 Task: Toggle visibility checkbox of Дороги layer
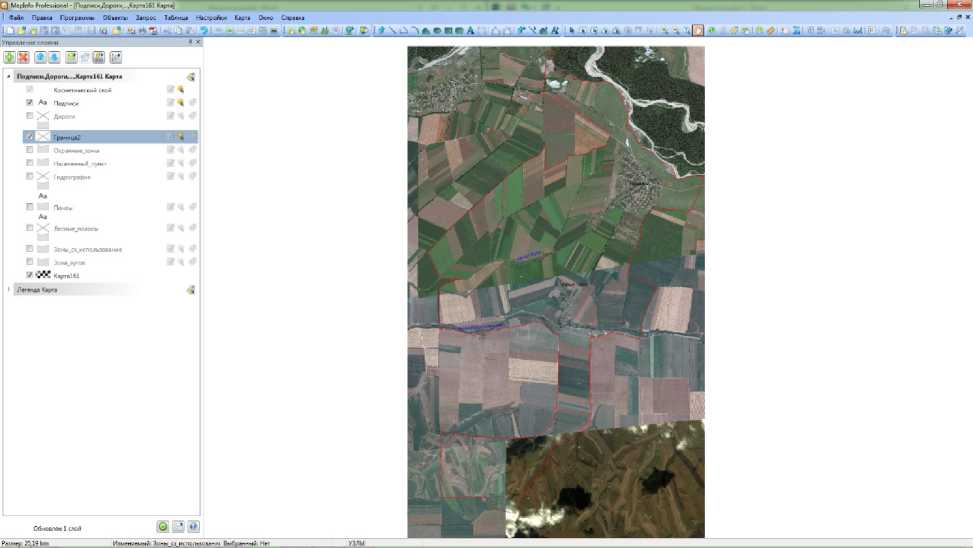29,115
